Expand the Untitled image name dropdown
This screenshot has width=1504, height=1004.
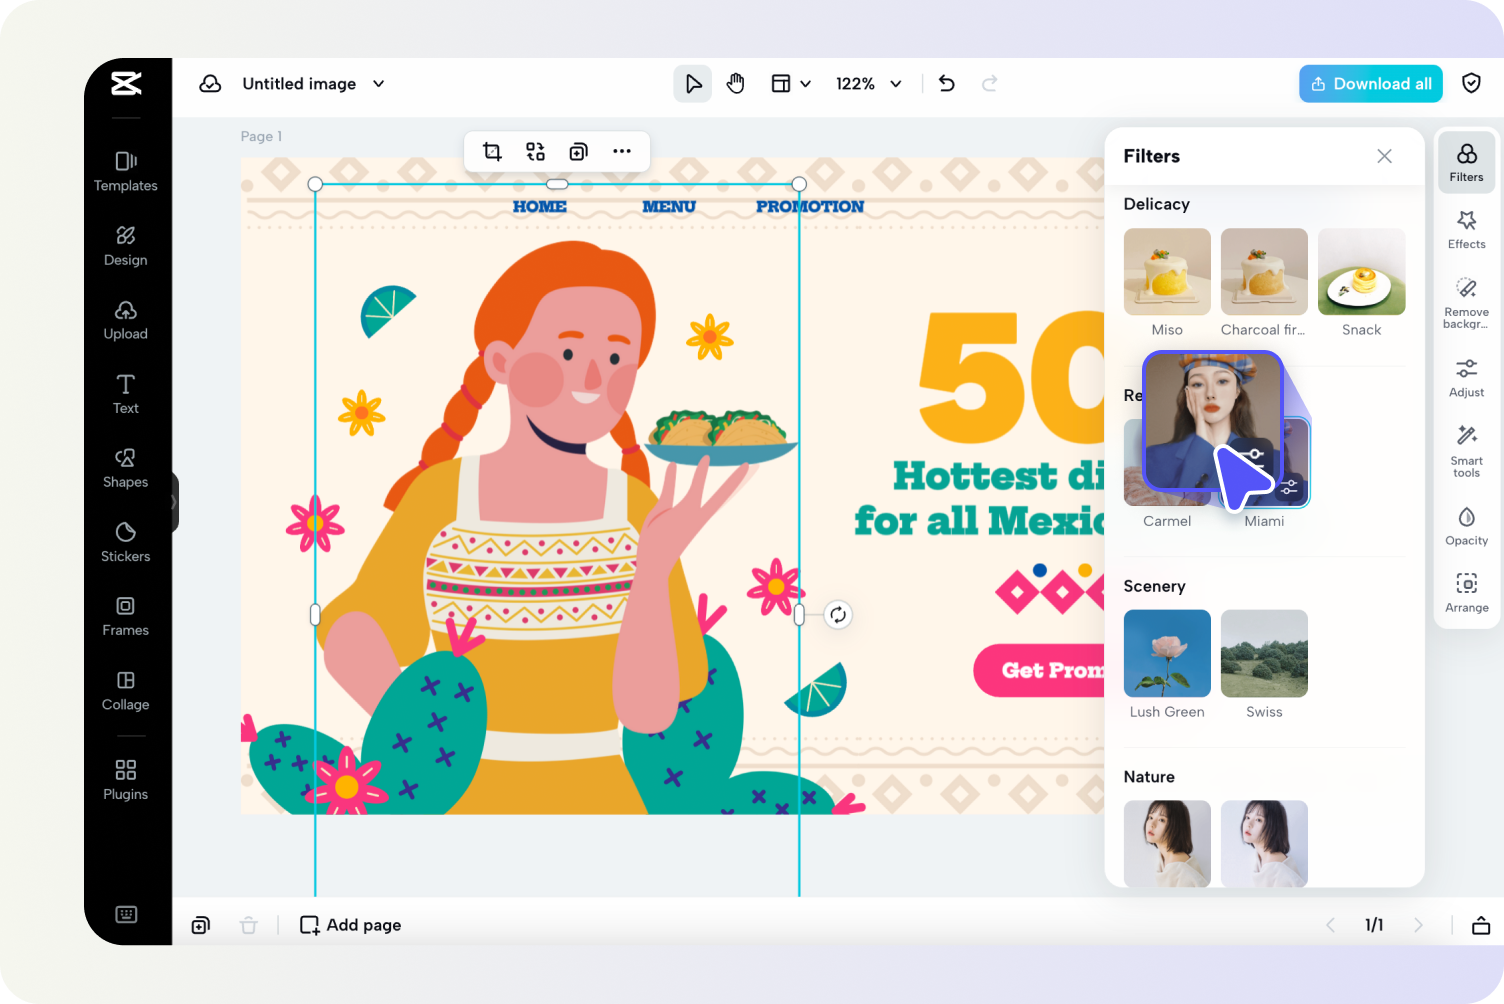tap(379, 84)
